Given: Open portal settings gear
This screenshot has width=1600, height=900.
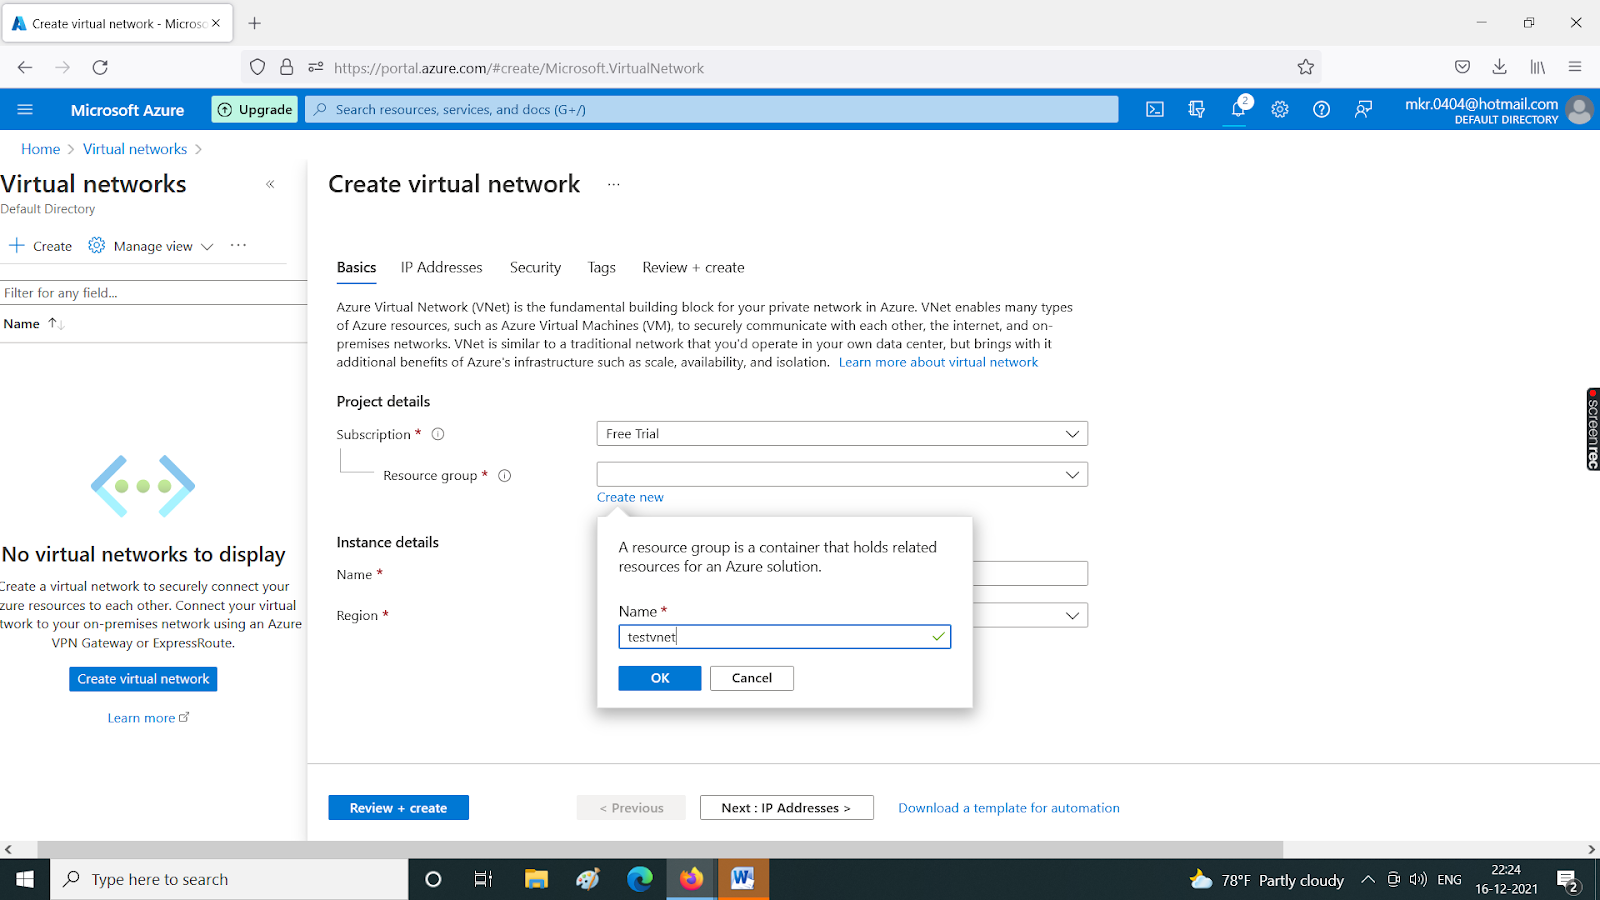Looking at the screenshot, I should click(x=1280, y=110).
